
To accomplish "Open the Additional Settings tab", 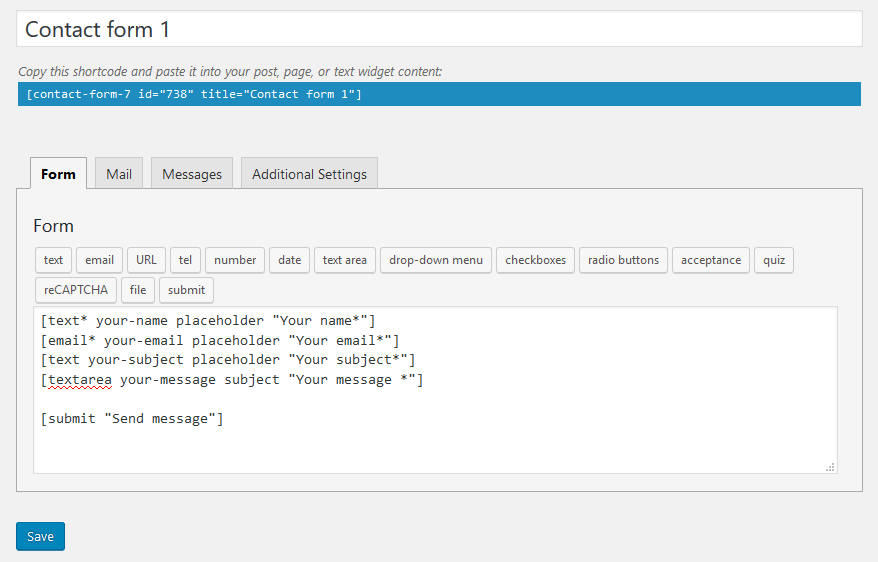I will [309, 174].
